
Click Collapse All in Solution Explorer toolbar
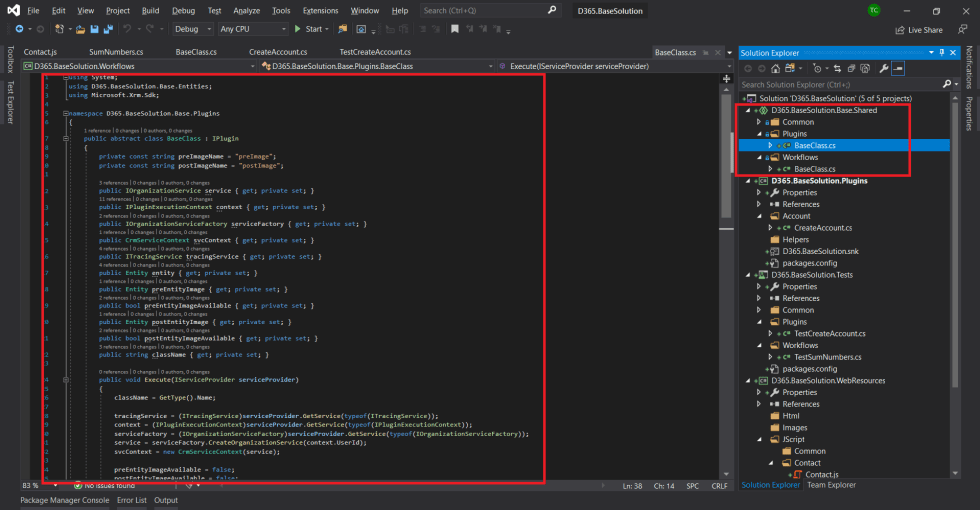(x=849, y=68)
